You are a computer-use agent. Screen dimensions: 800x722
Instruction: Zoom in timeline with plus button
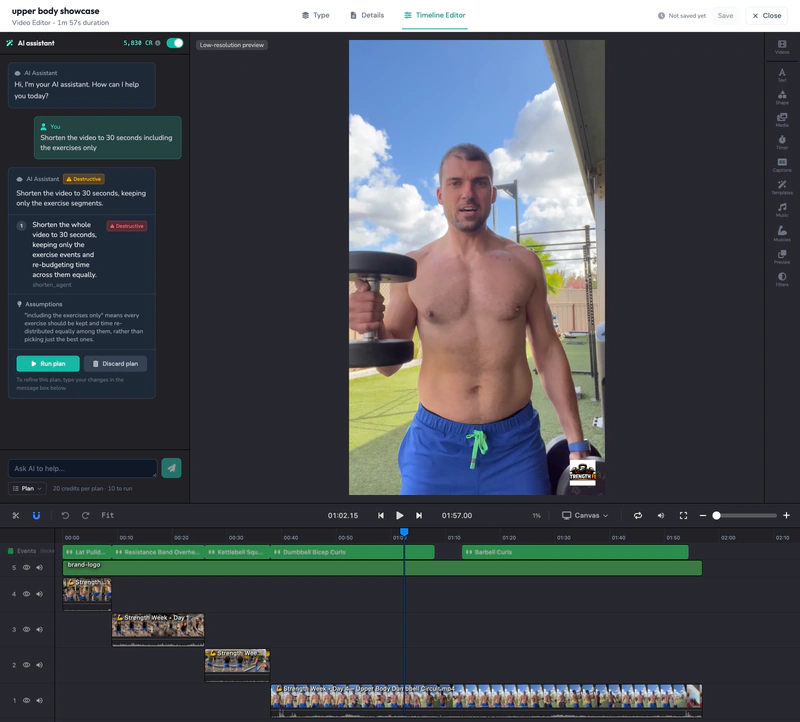point(786,515)
